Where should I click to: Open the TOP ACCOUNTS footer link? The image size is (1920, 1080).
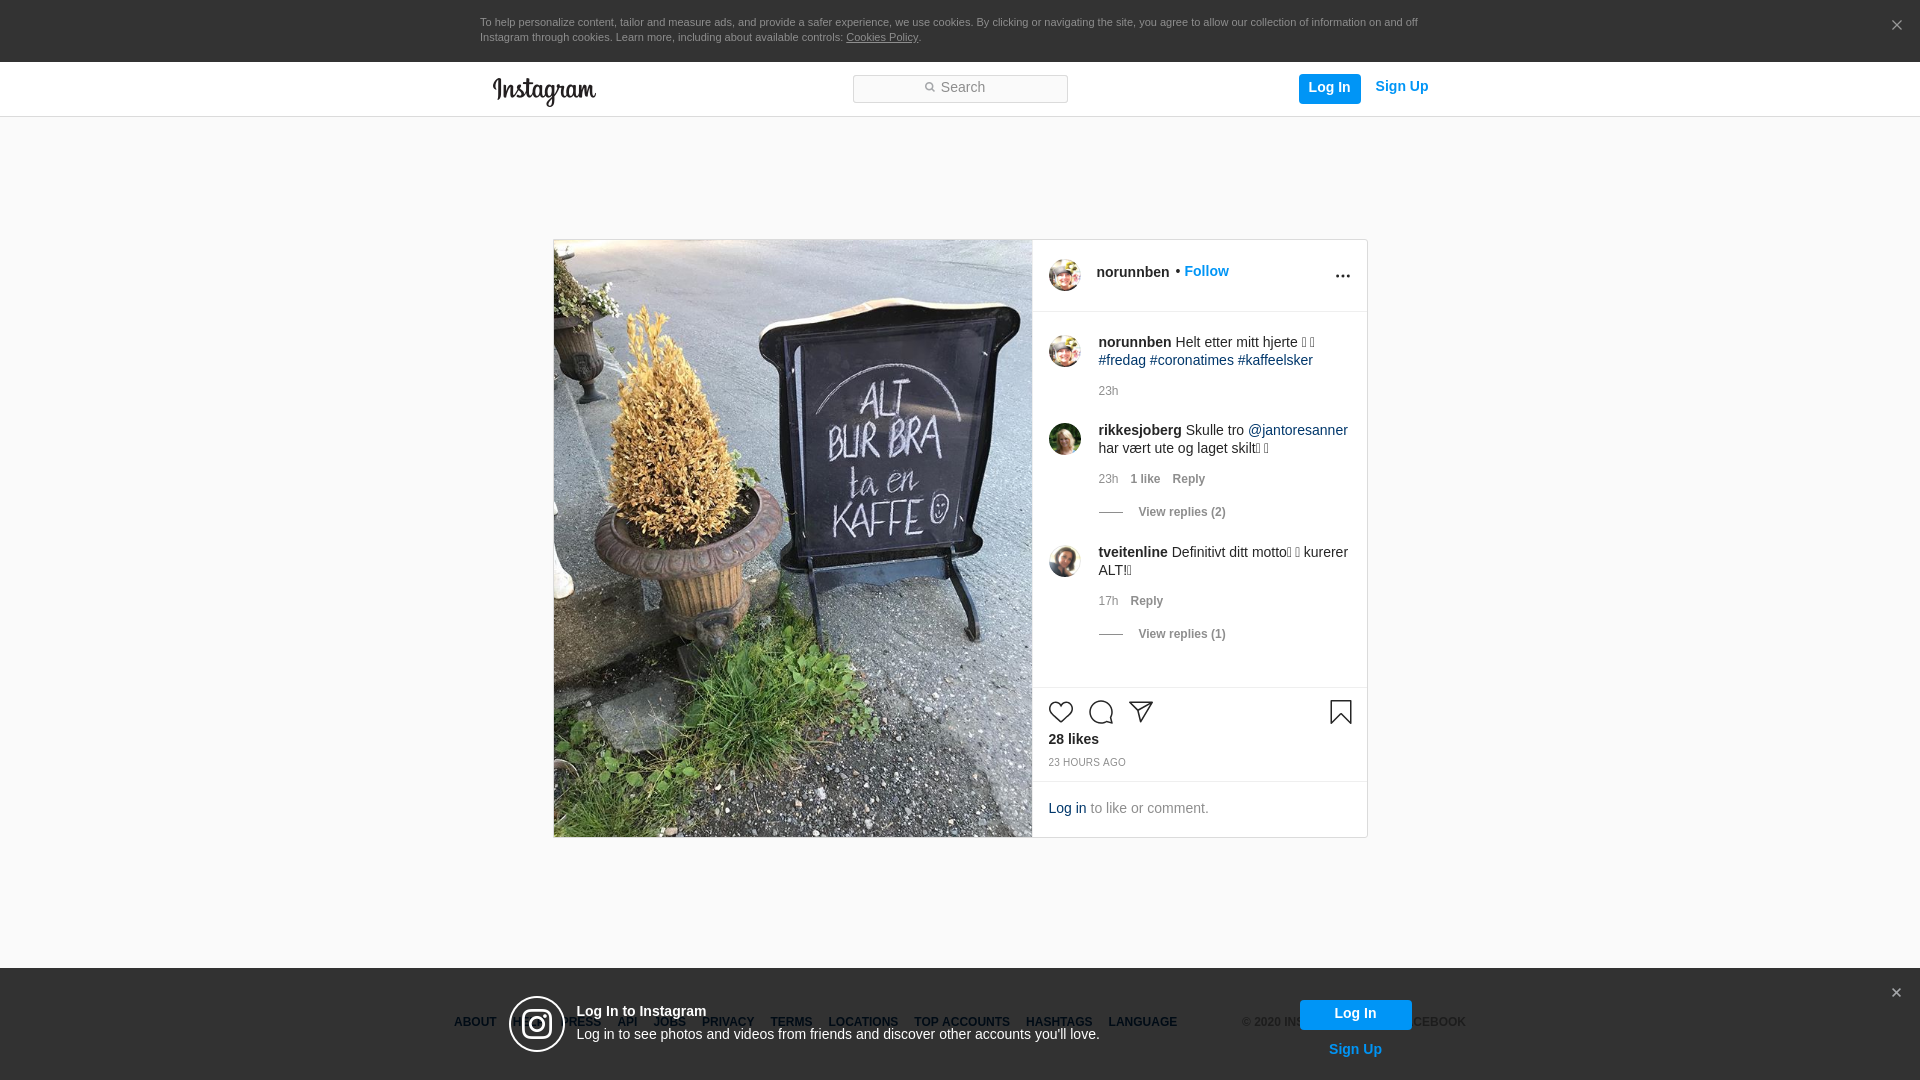pyautogui.click(x=961, y=1022)
